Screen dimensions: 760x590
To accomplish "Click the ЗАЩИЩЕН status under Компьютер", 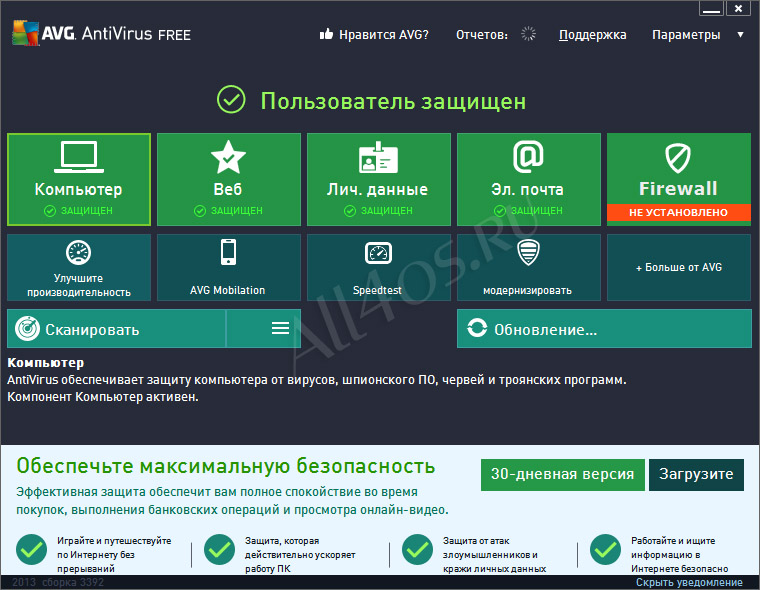I will coord(79,211).
